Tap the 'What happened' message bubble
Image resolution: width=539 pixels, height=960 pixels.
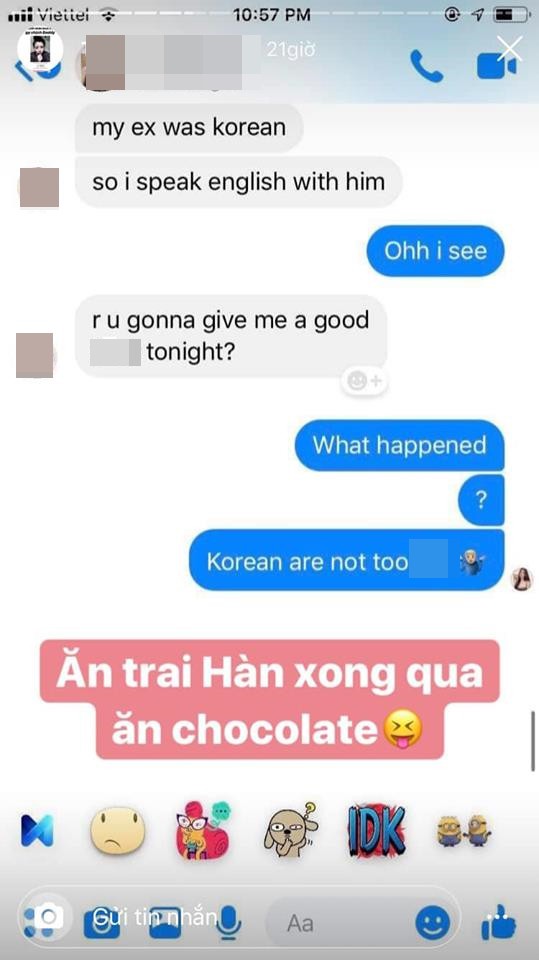pos(399,445)
